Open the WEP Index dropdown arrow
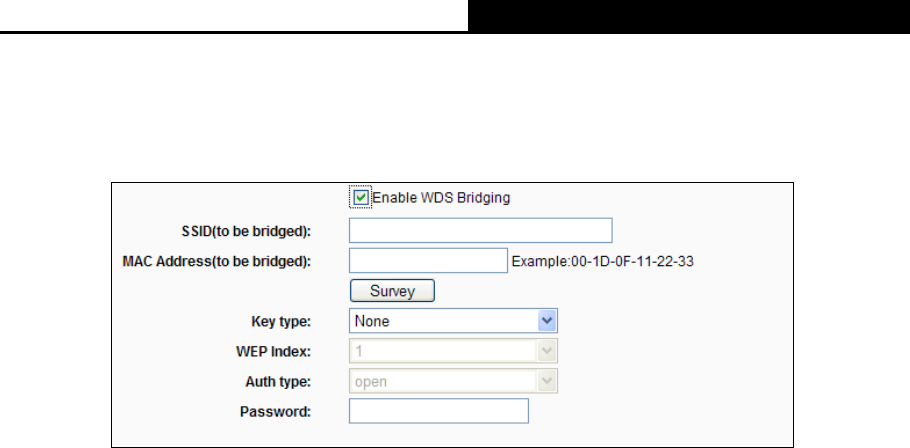The height and width of the screenshot is (448, 910). pos(546,351)
